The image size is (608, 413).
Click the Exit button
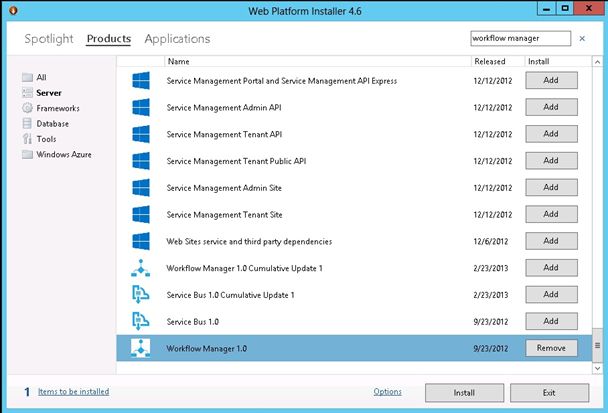[x=549, y=393]
